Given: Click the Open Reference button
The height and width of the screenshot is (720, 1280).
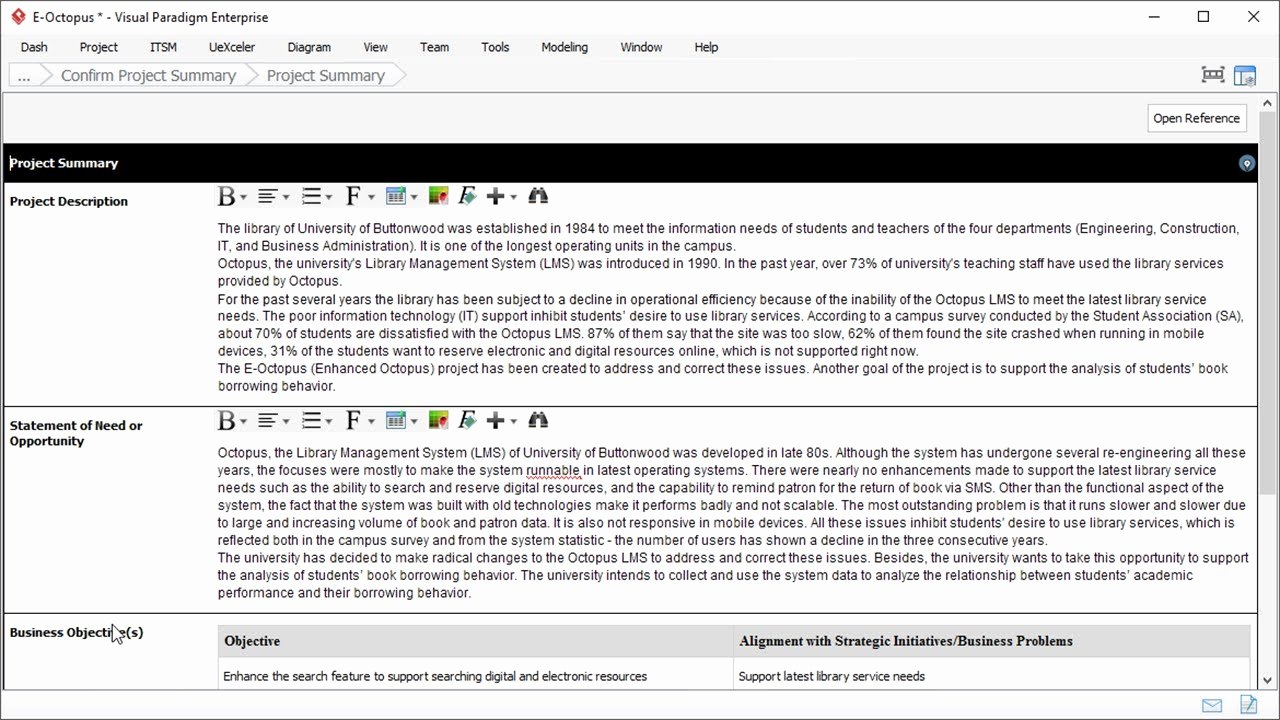Looking at the screenshot, I should pyautogui.click(x=1197, y=118).
